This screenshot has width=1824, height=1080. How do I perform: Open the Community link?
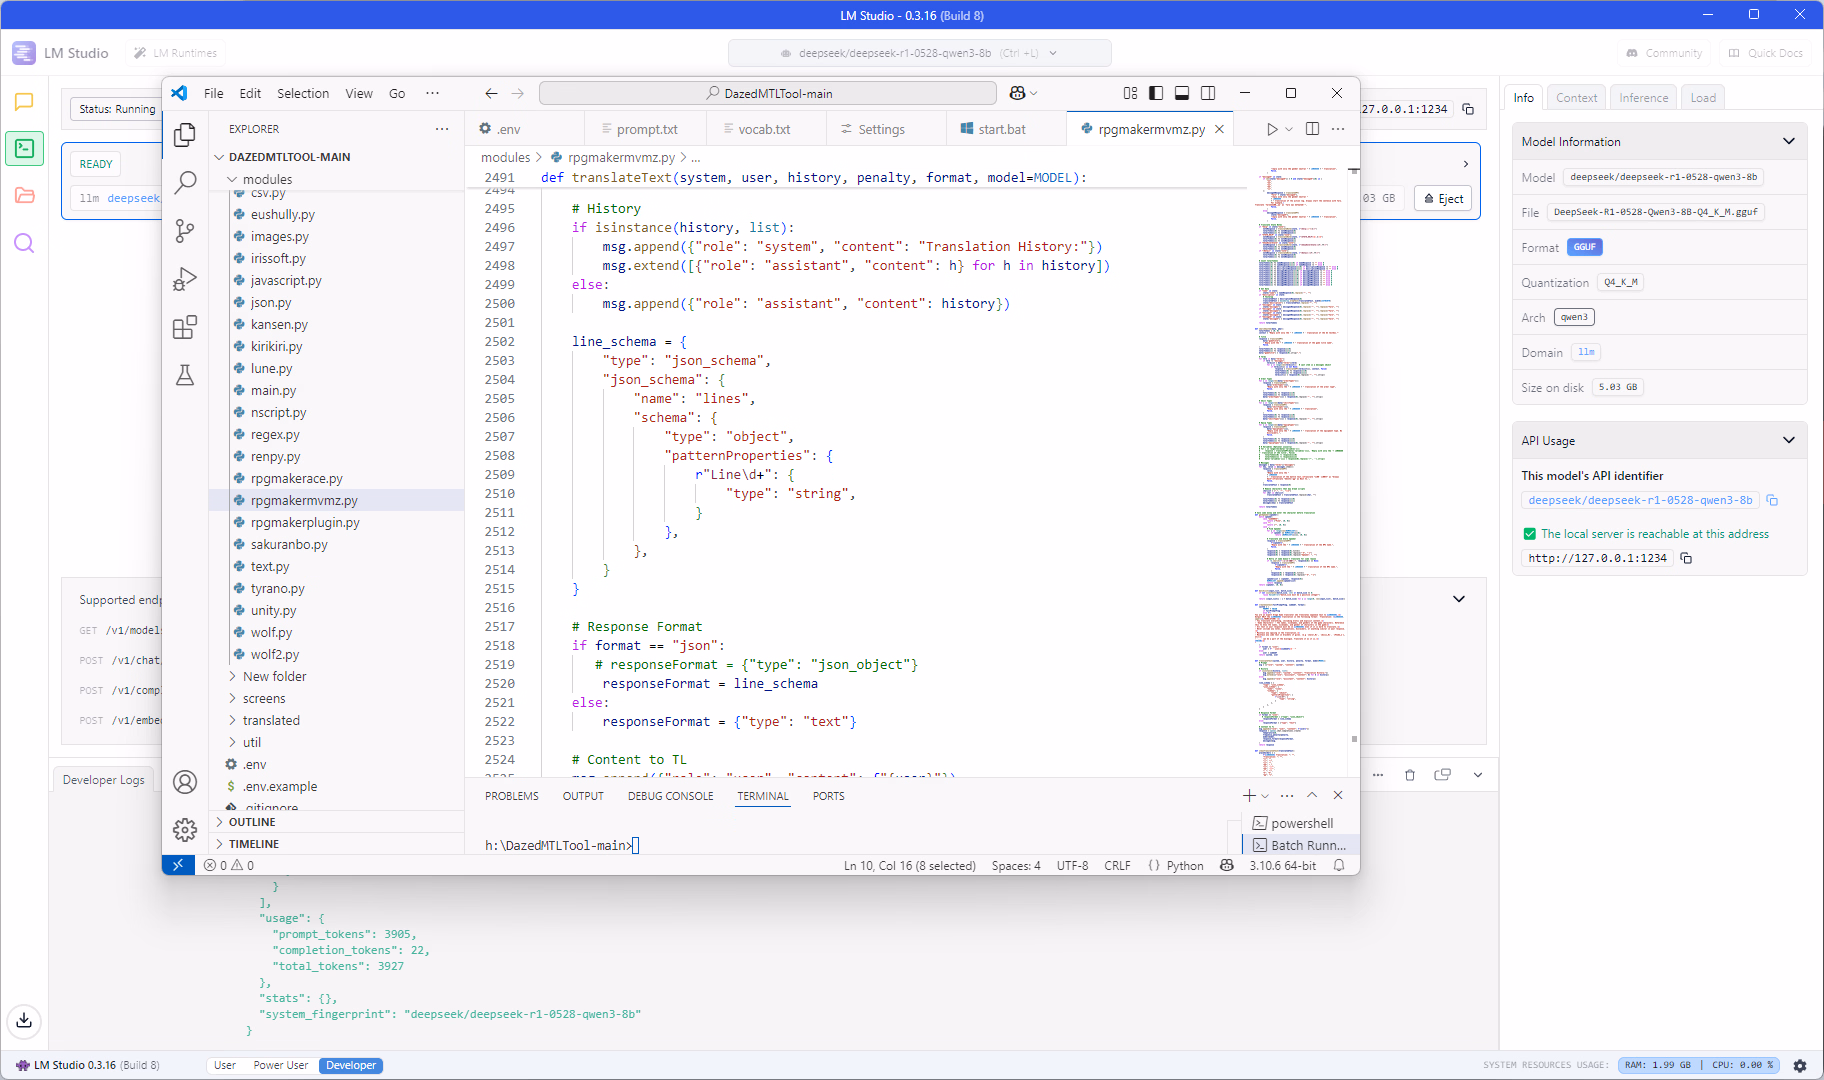pyautogui.click(x=1664, y=53)
